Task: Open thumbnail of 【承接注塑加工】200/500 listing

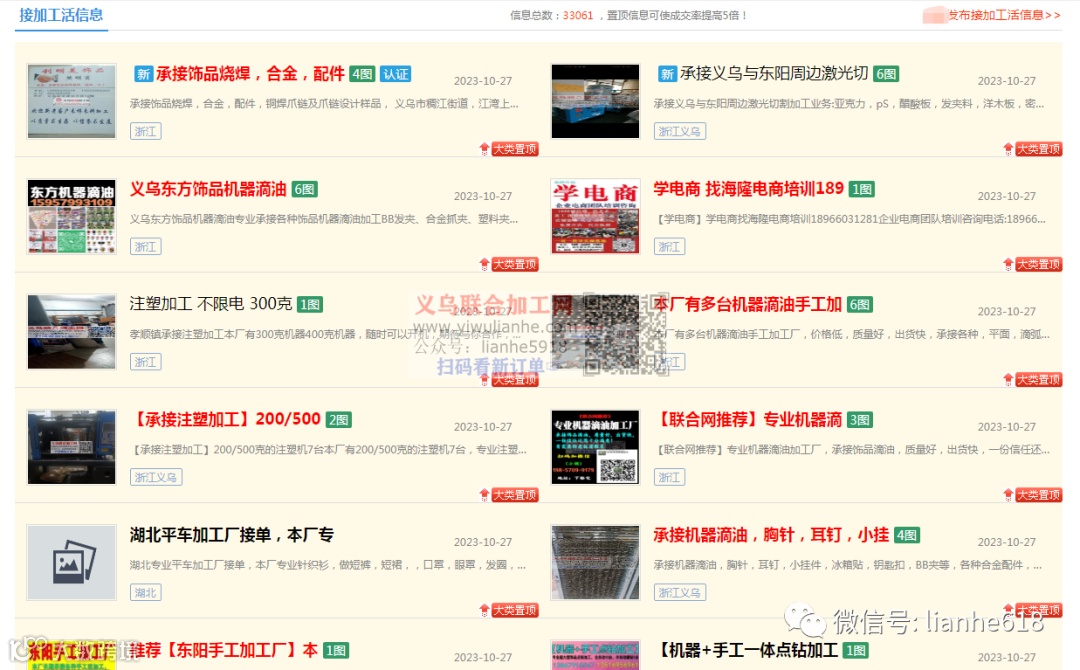Action: coord(72,448)
